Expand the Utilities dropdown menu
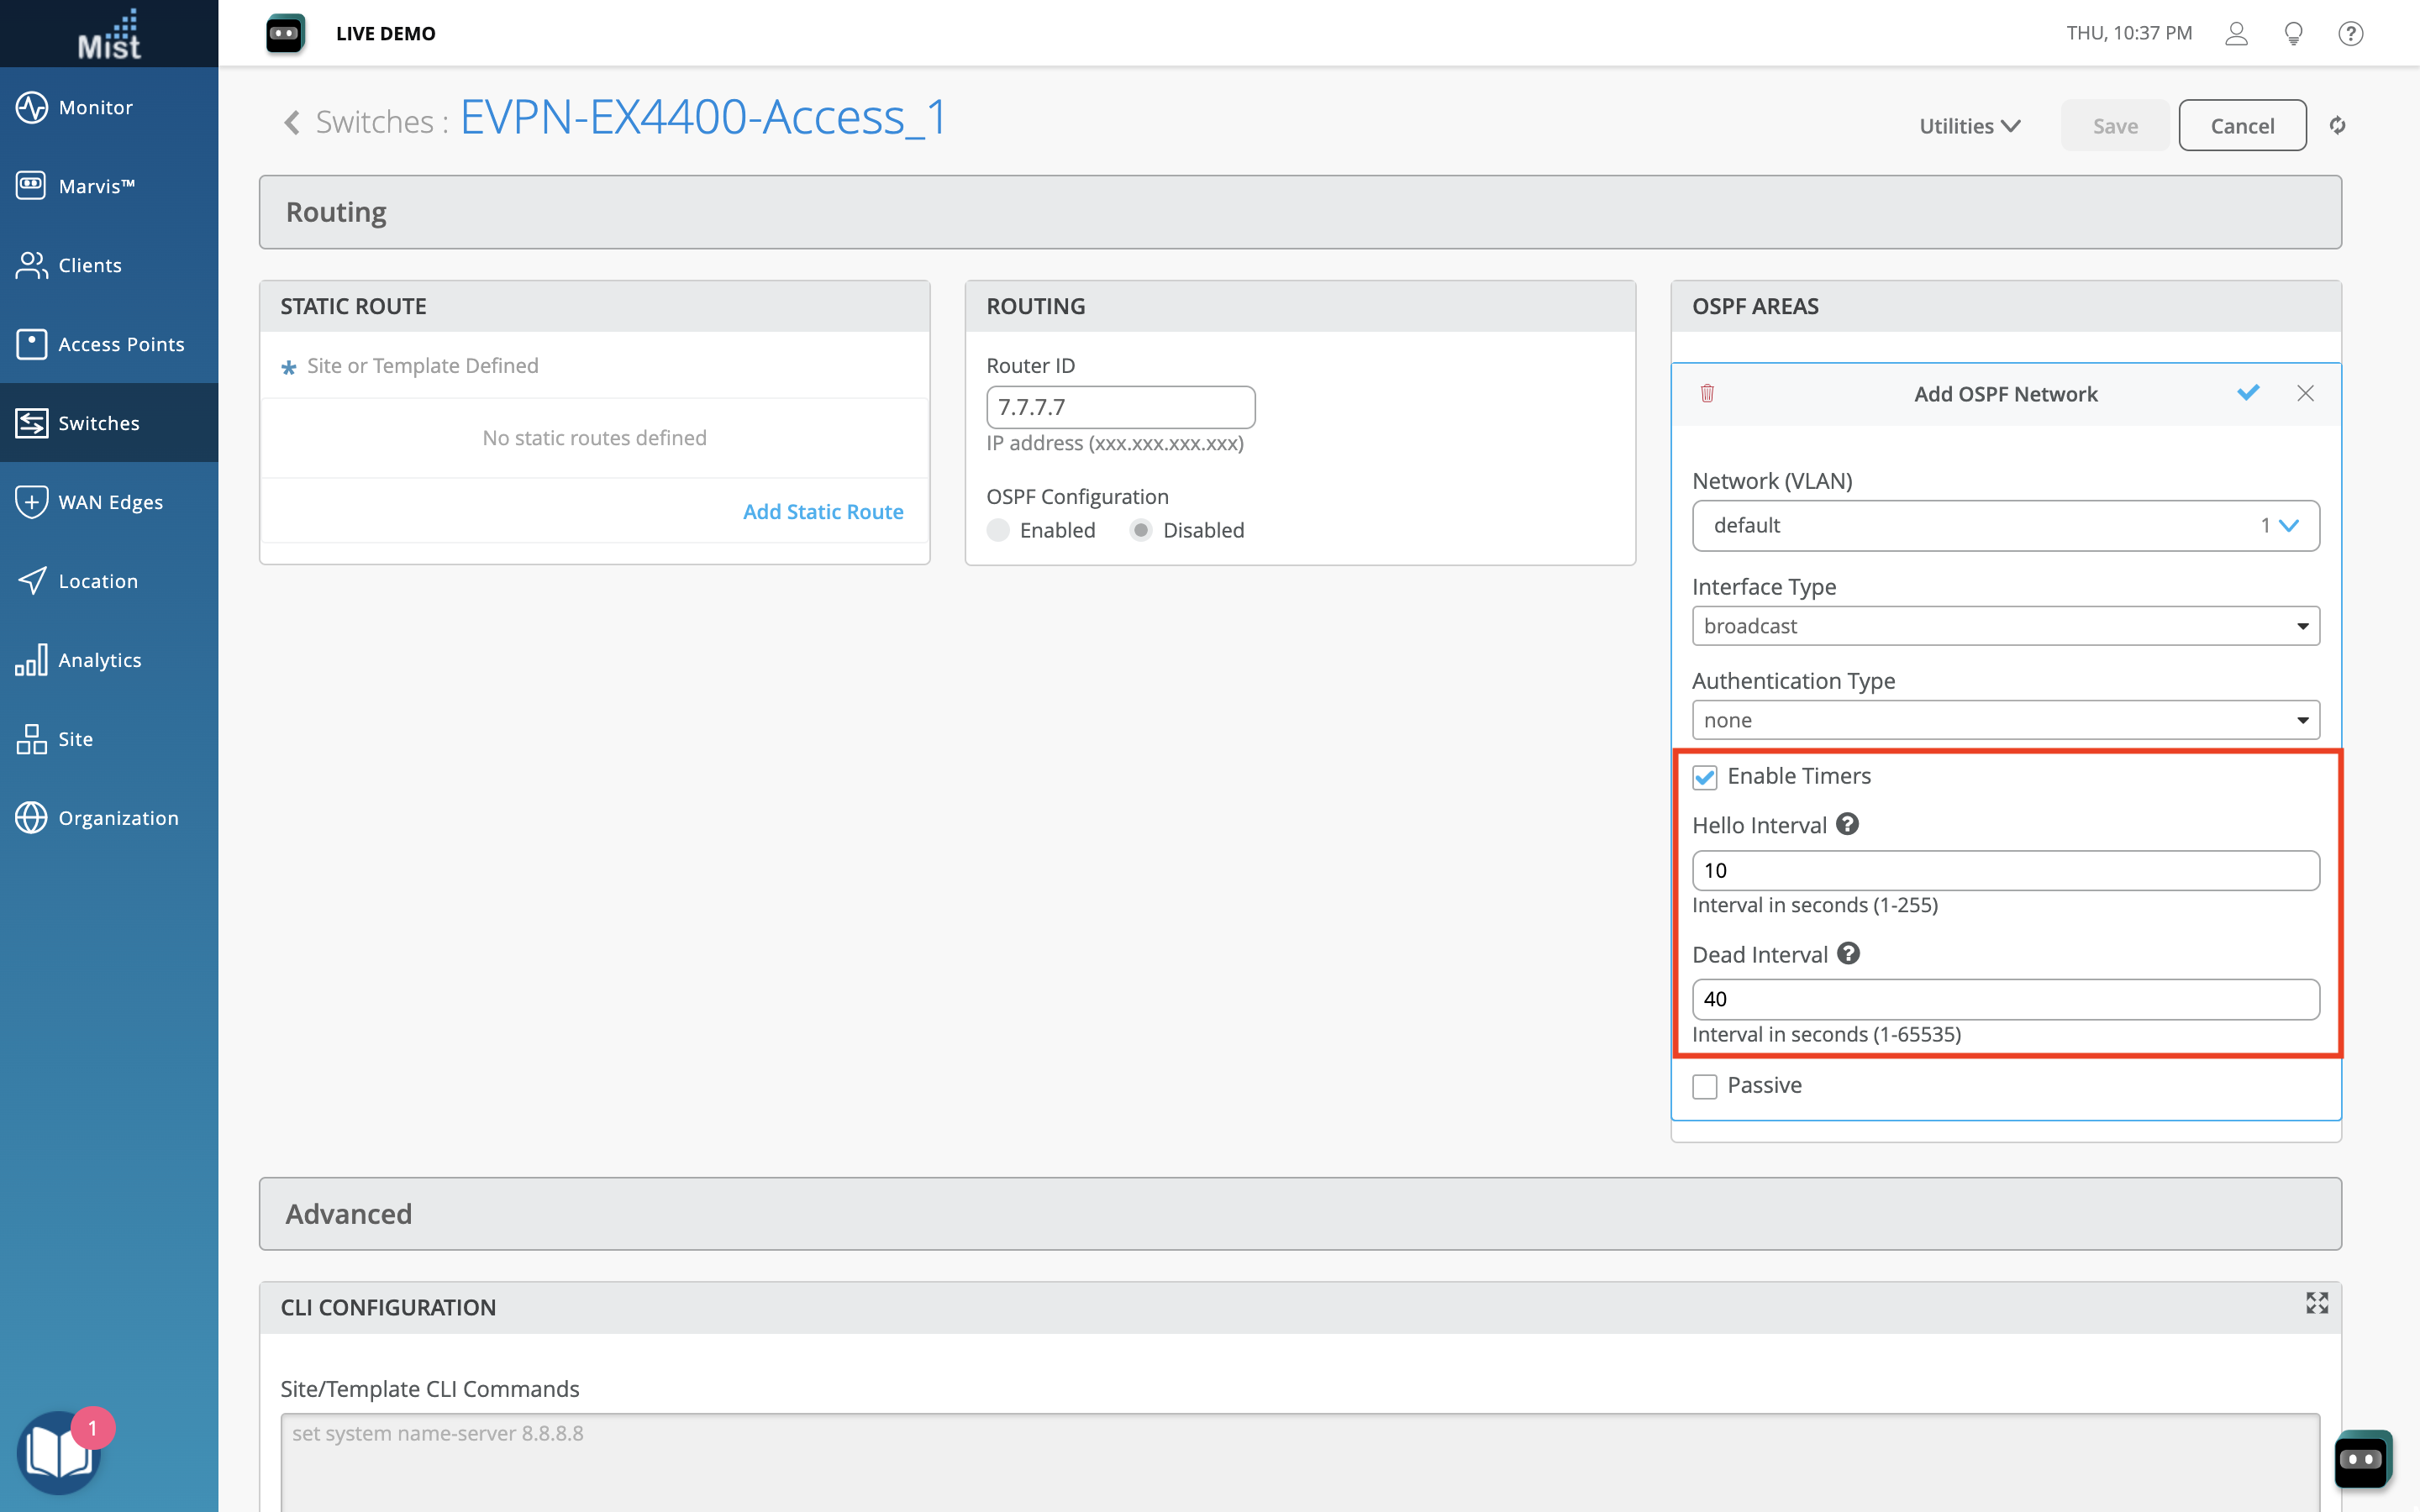This screenshot has width=2420, height=1512. [1969, 126]
